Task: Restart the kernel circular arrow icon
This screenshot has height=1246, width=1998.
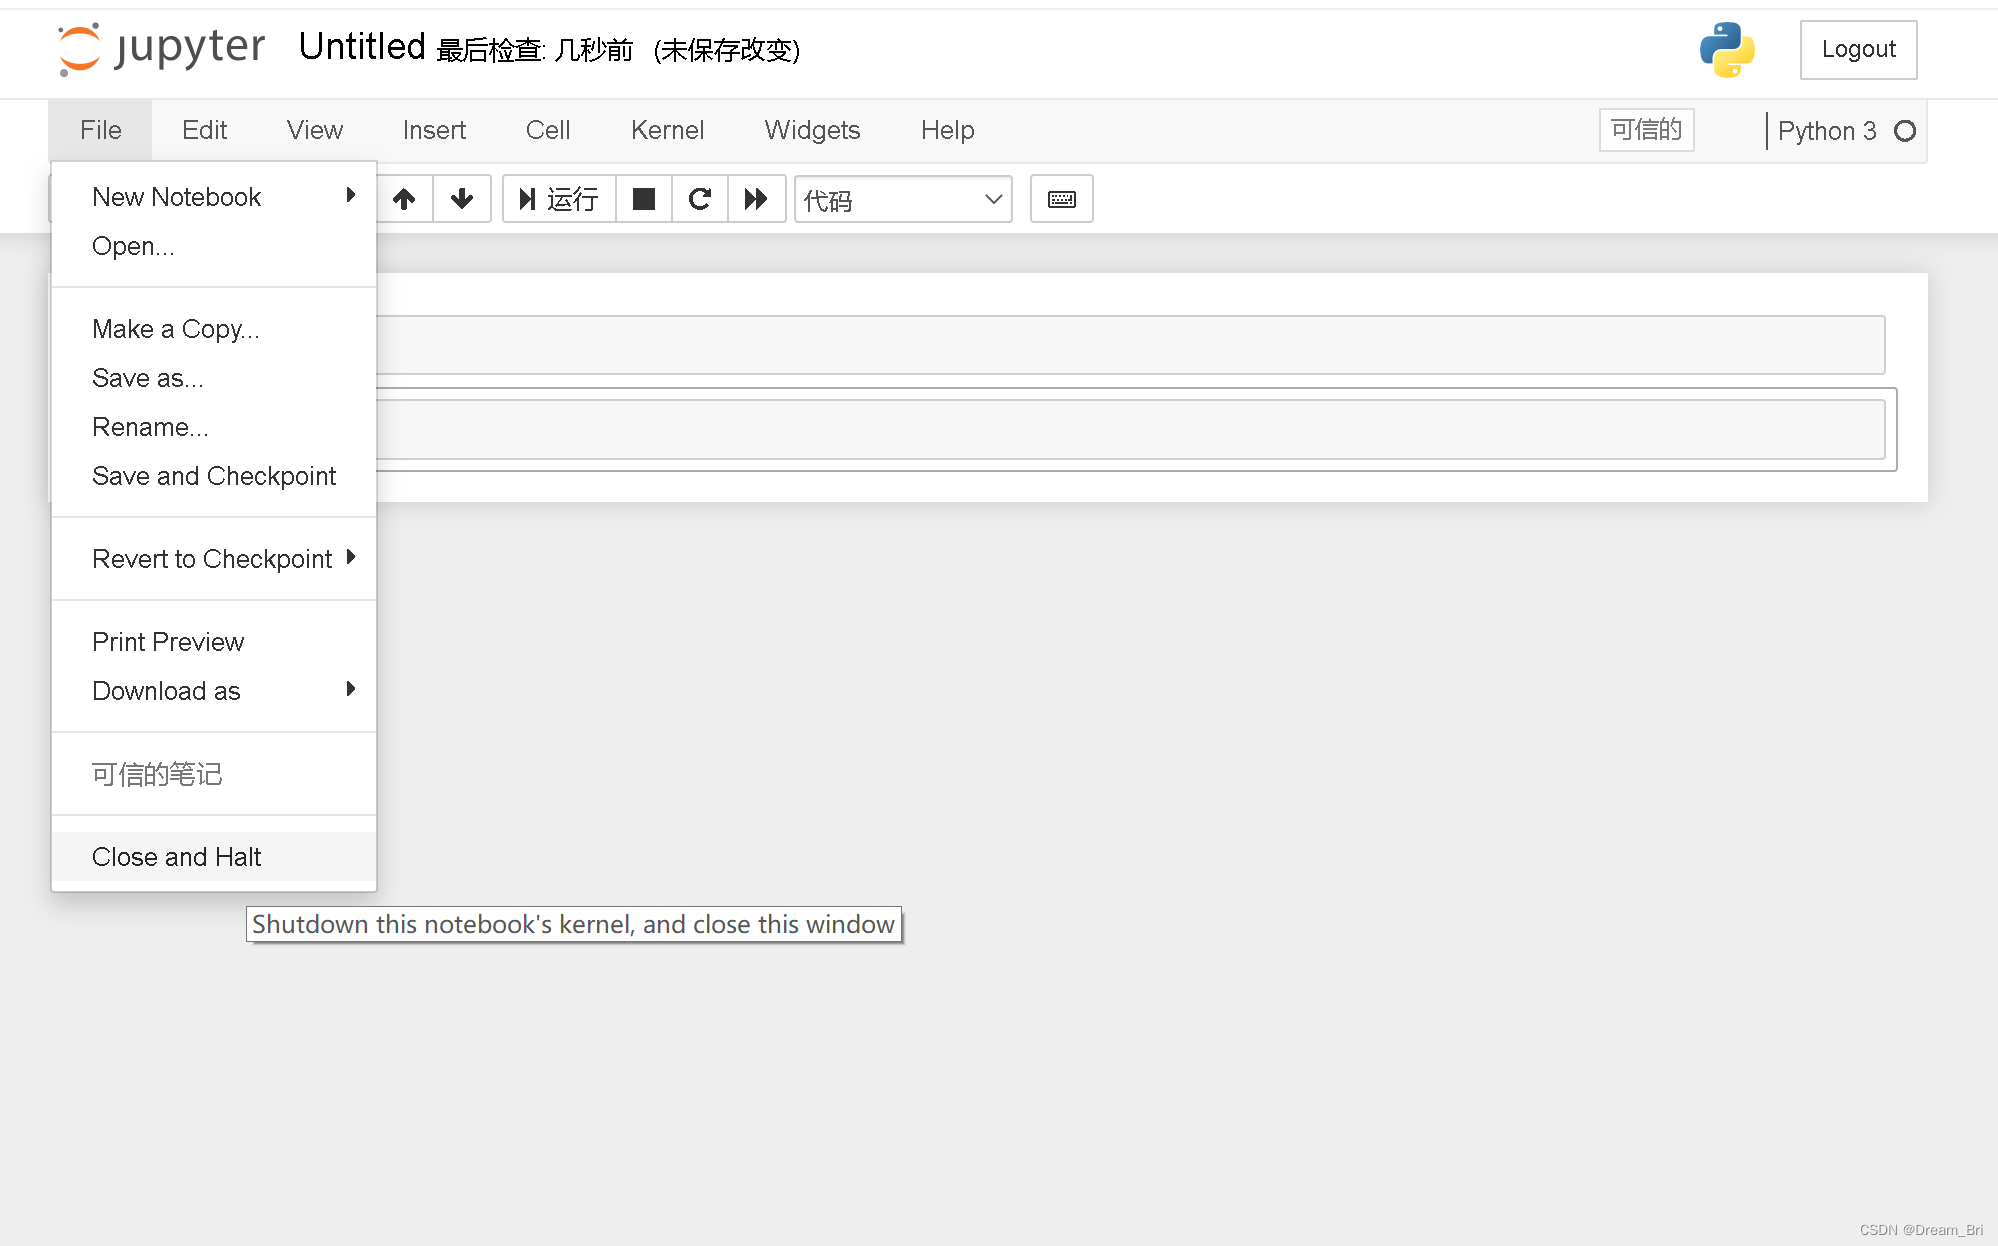Action: pyautogui.click(x=700, y=199)
